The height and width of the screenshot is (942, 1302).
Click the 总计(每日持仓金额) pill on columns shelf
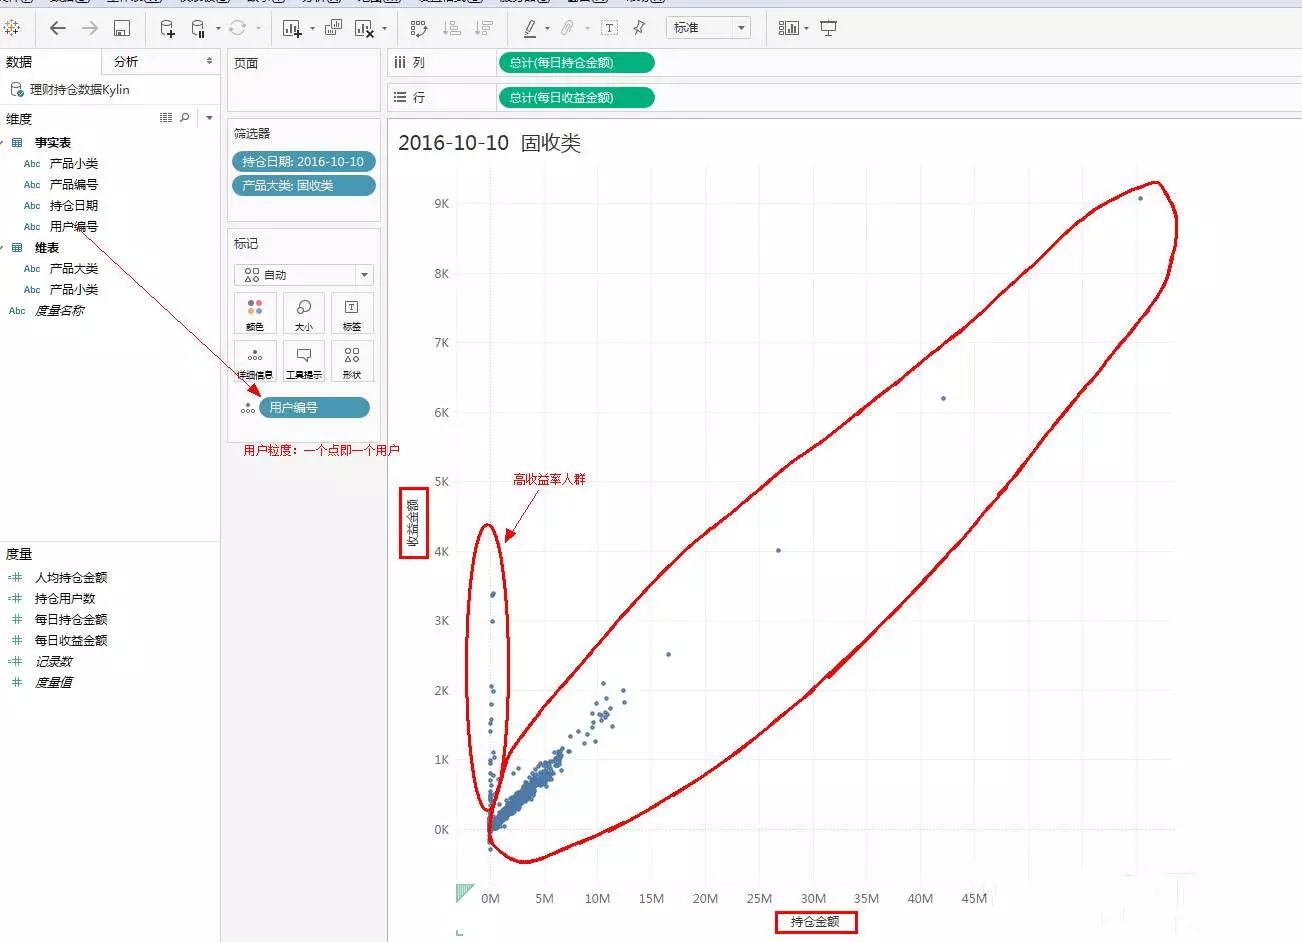[576, 63]
